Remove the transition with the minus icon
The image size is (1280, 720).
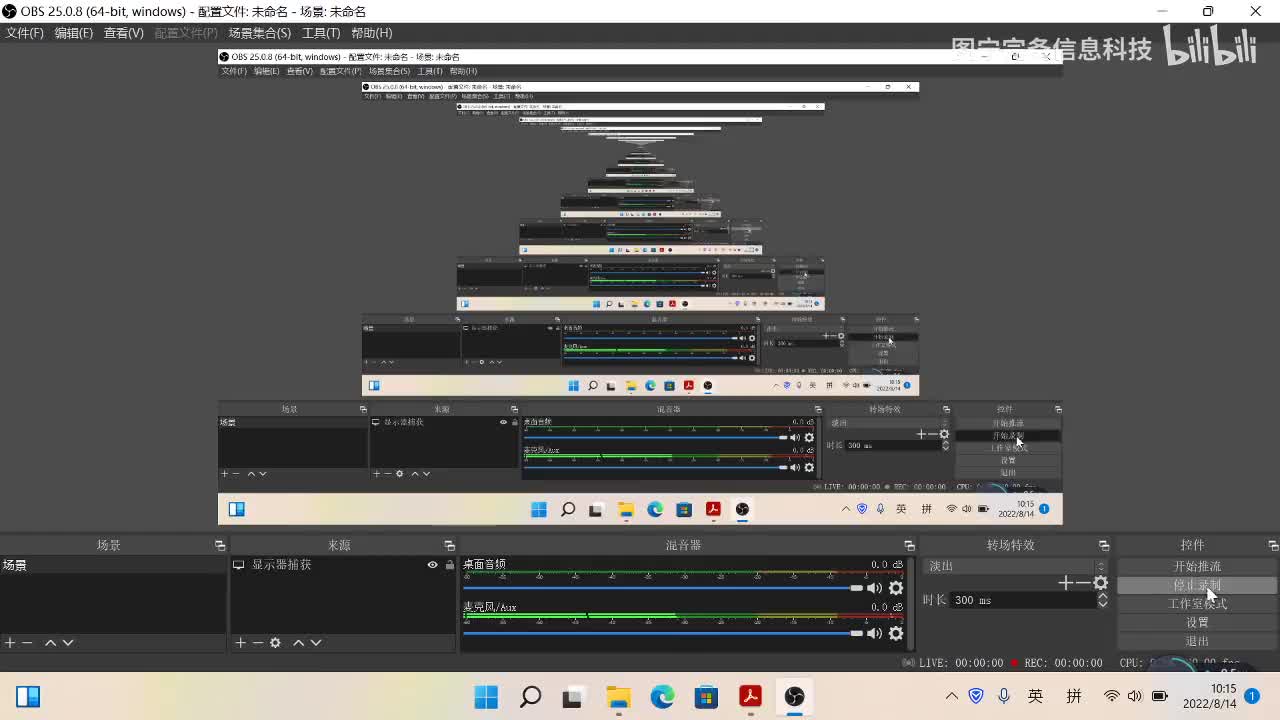pyautogui.click(x=1083, y=583)
